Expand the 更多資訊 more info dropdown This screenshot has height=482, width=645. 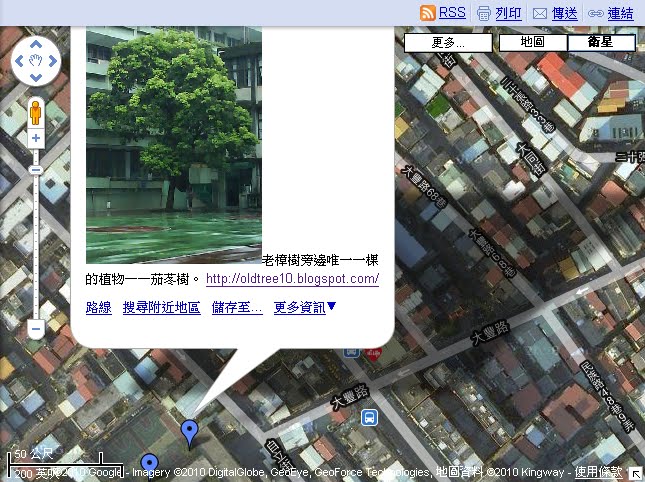(305, 307)
